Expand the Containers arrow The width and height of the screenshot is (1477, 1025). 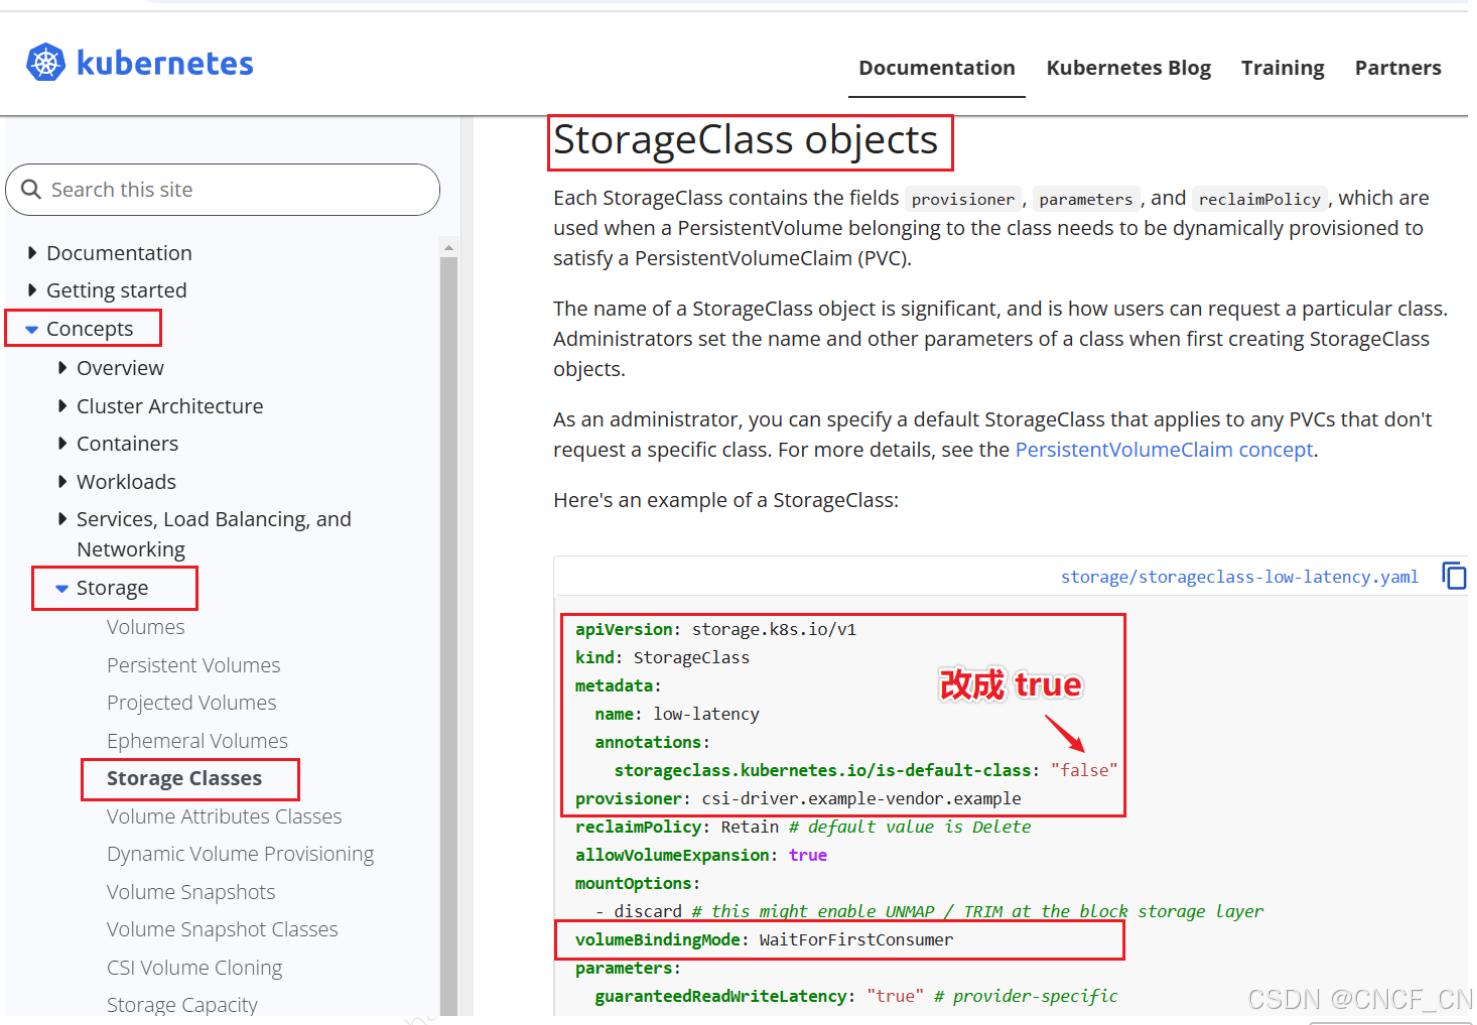click(62, 443)
